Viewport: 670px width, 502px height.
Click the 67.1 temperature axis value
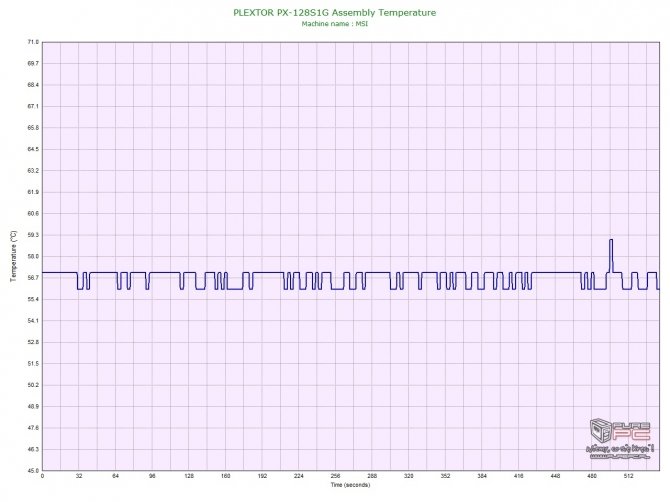[x=33, y=106]
